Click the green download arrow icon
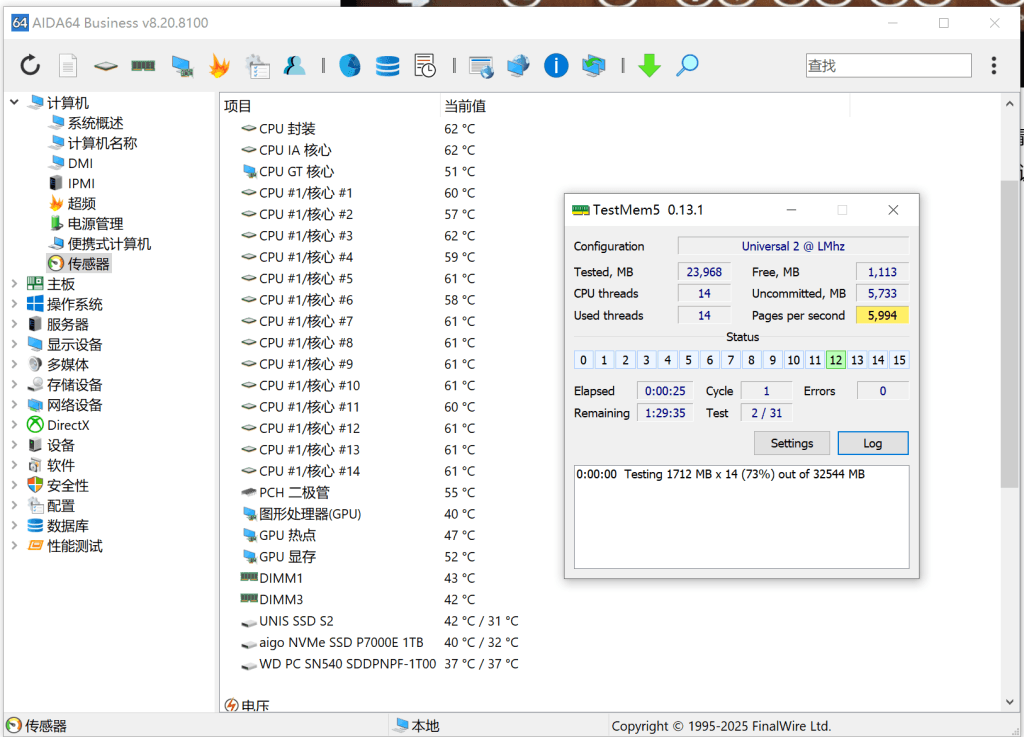Image resolution: width=1024 pixels, height=737 pixels. click(649, 65)
